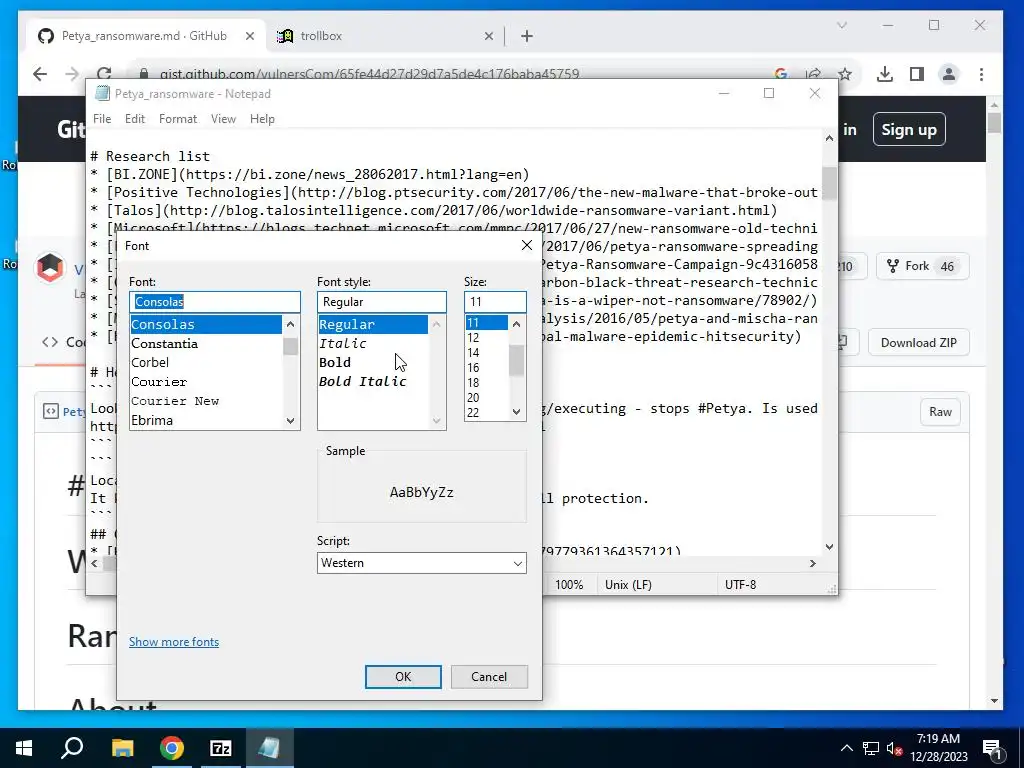Image resolution: width=1024 pixels, height=768 pixels.
Task: Open notification center icon
Action: [992, 749]
